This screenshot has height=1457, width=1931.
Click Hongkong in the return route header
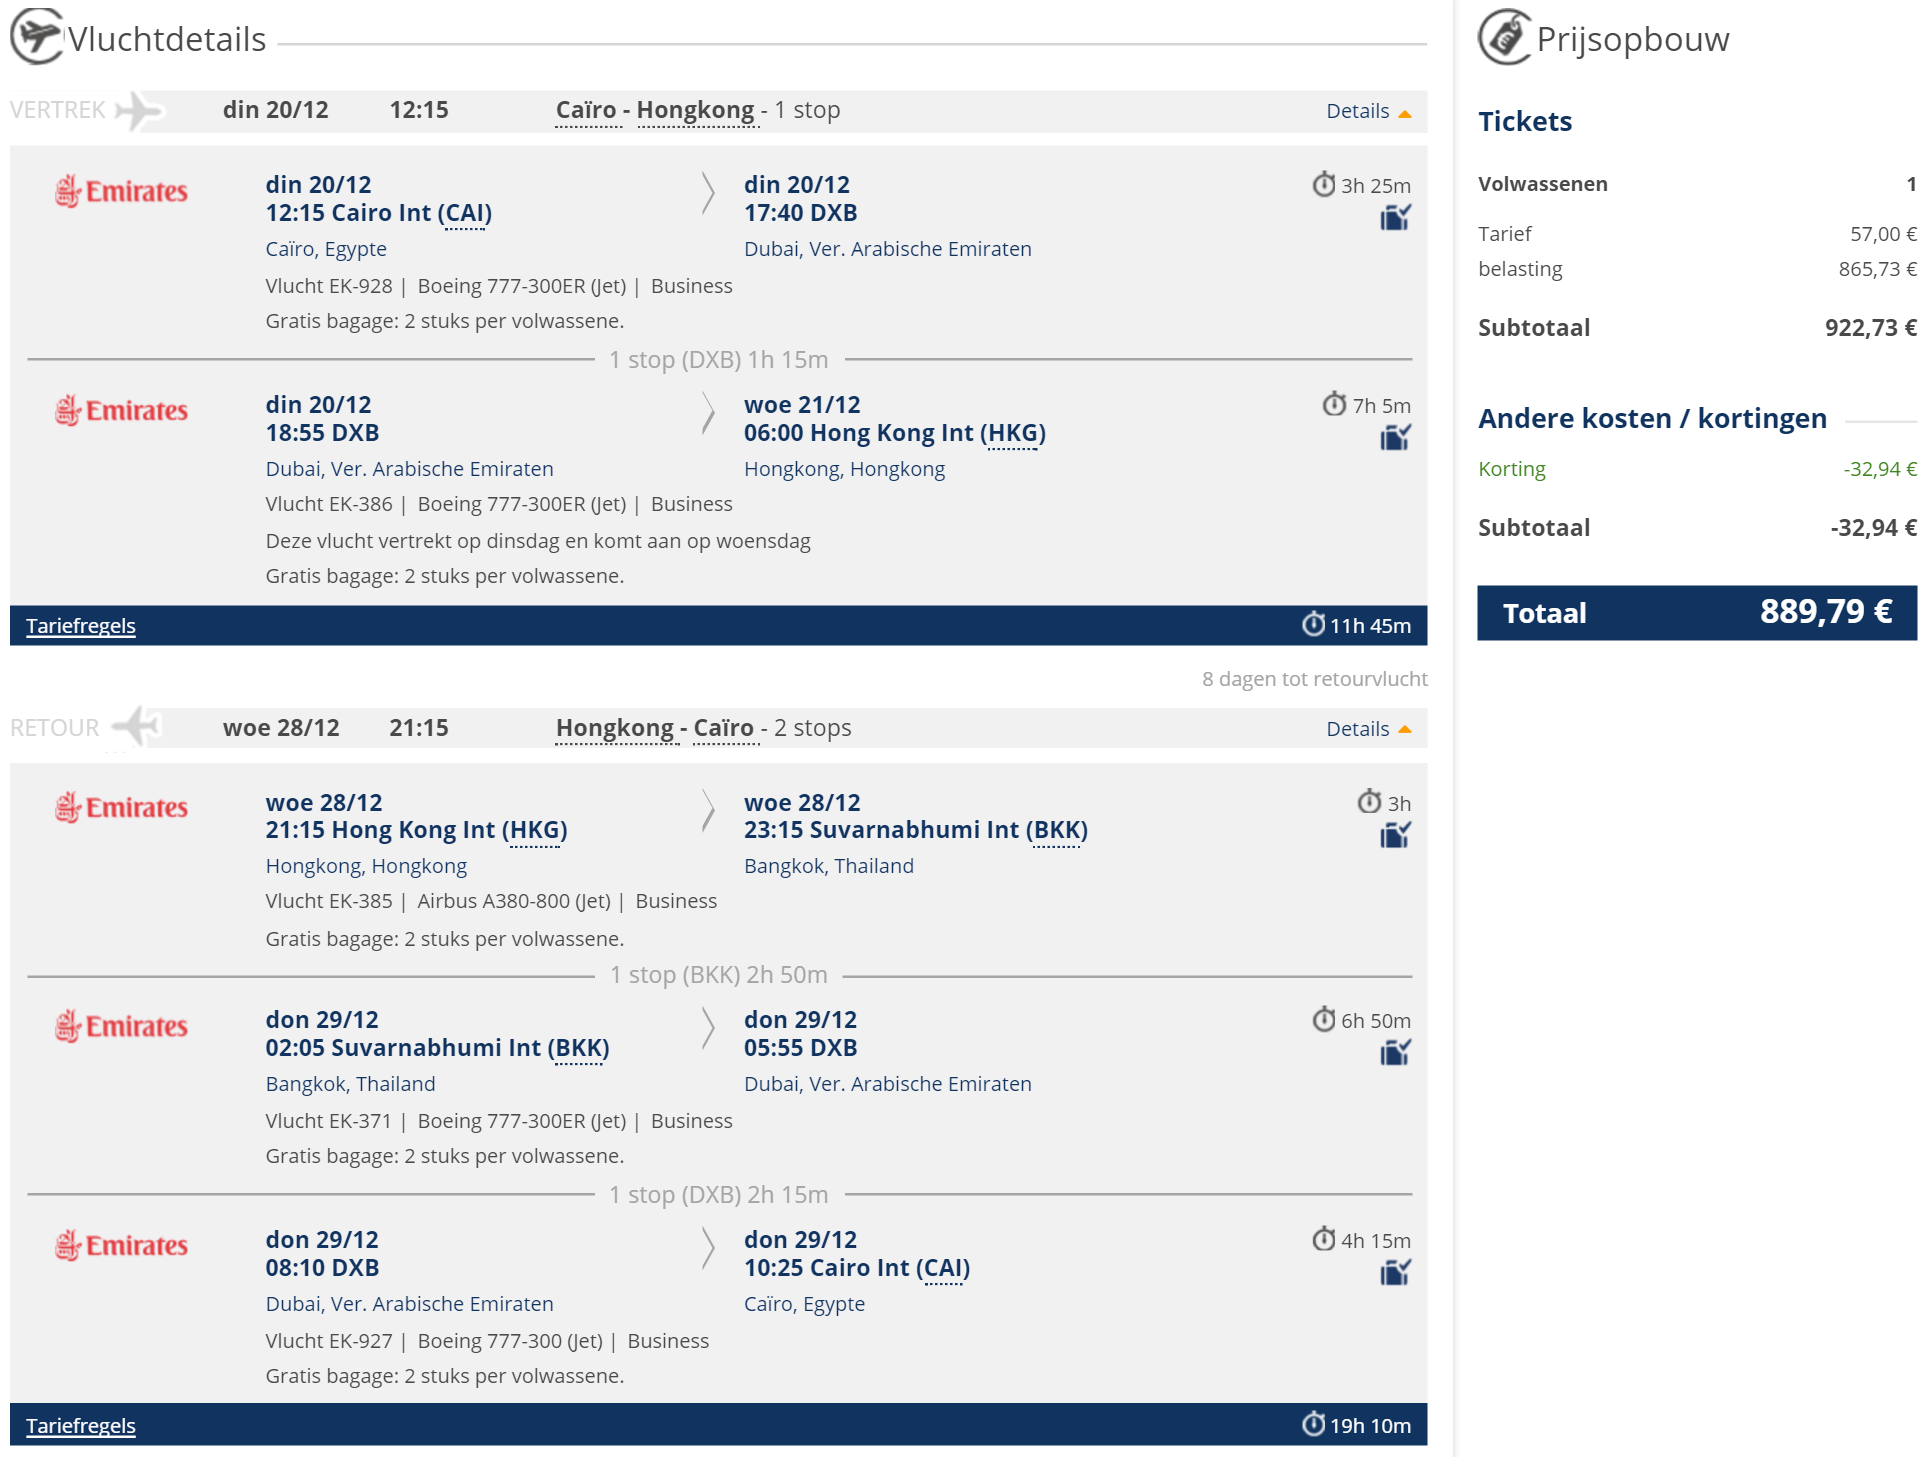[615, 728]
